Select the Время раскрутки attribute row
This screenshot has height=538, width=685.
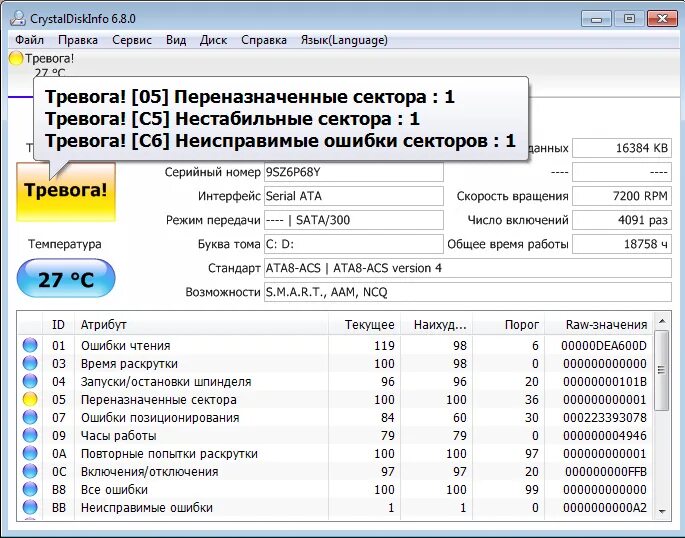click(336, 363)
